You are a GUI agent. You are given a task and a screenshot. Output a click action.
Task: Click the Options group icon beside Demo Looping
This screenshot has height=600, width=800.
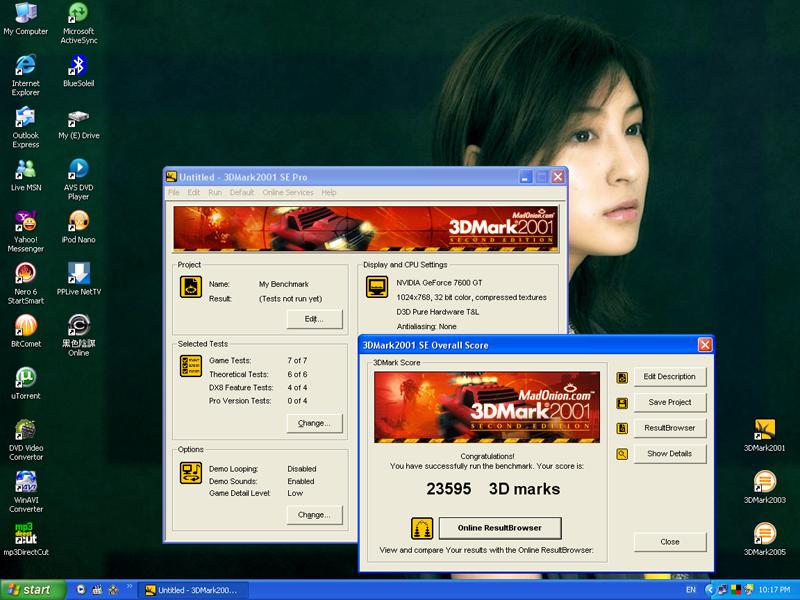[191, 473]
